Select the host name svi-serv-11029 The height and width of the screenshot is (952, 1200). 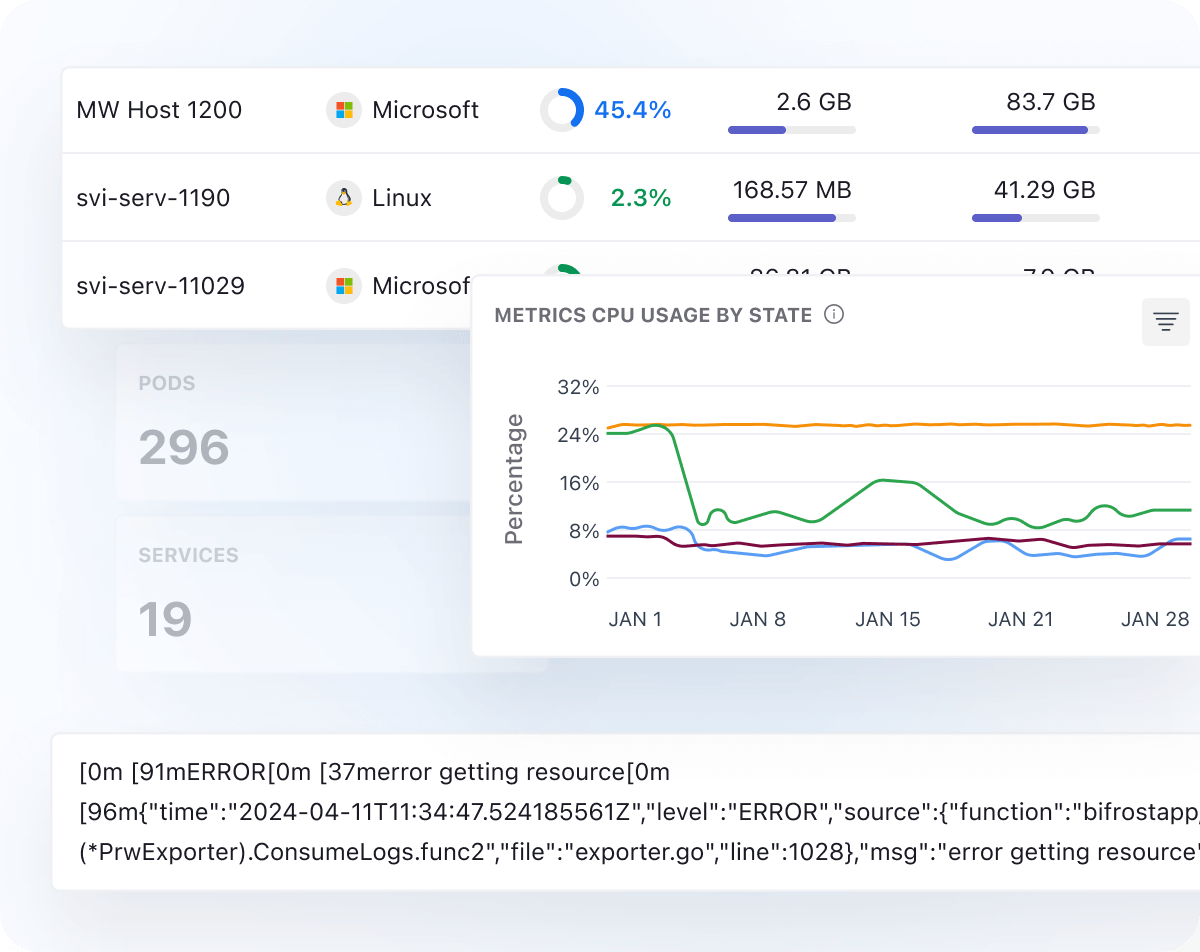tap(160, 286)
